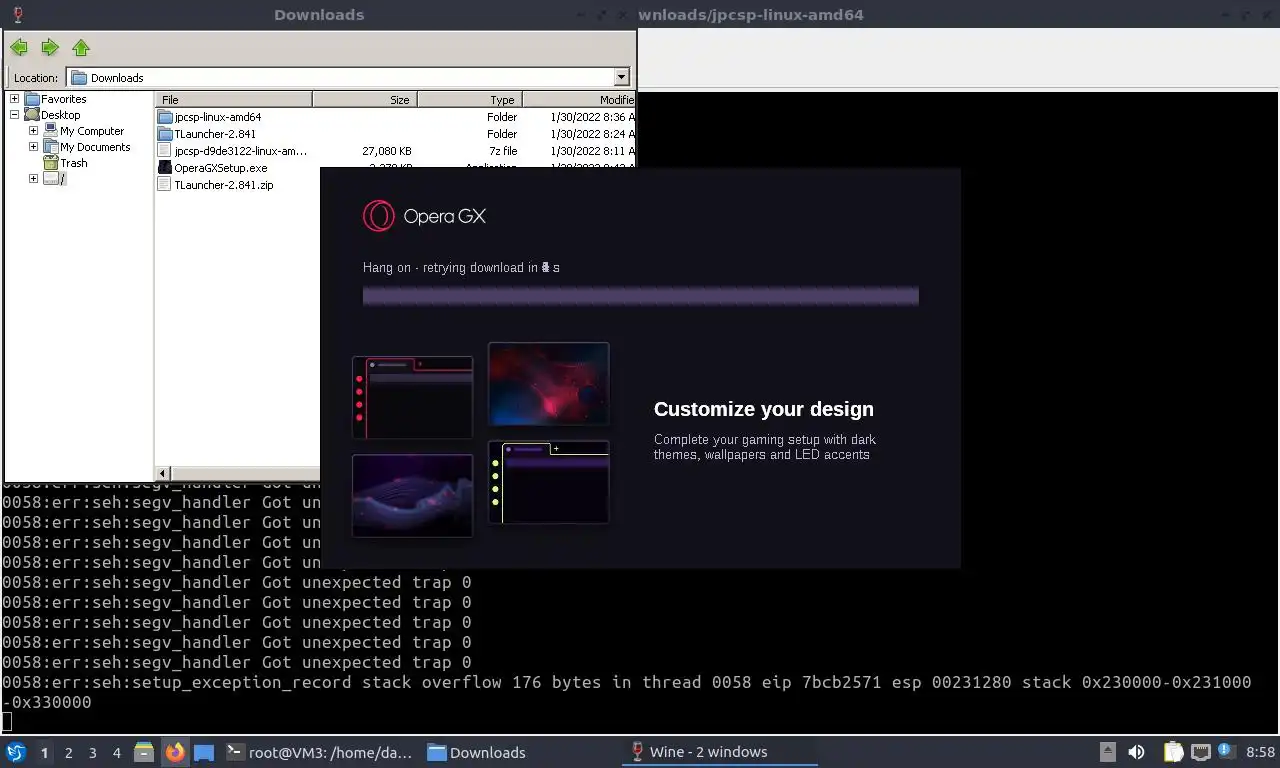This screenshot has width=1280, height=768.
Task: Sort by the File column header
Action: (x=235, y=99)
